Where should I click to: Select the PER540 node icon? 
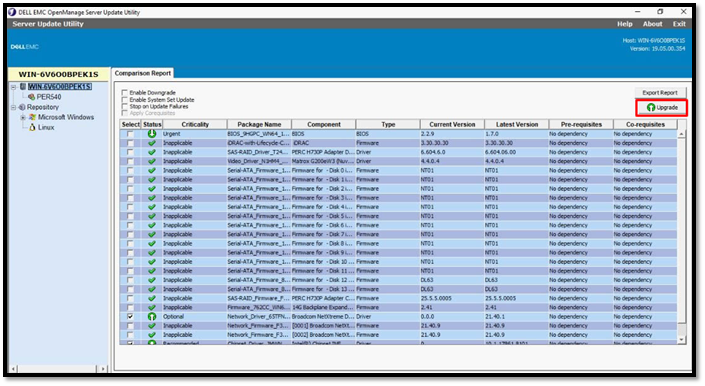coord(31,97)
